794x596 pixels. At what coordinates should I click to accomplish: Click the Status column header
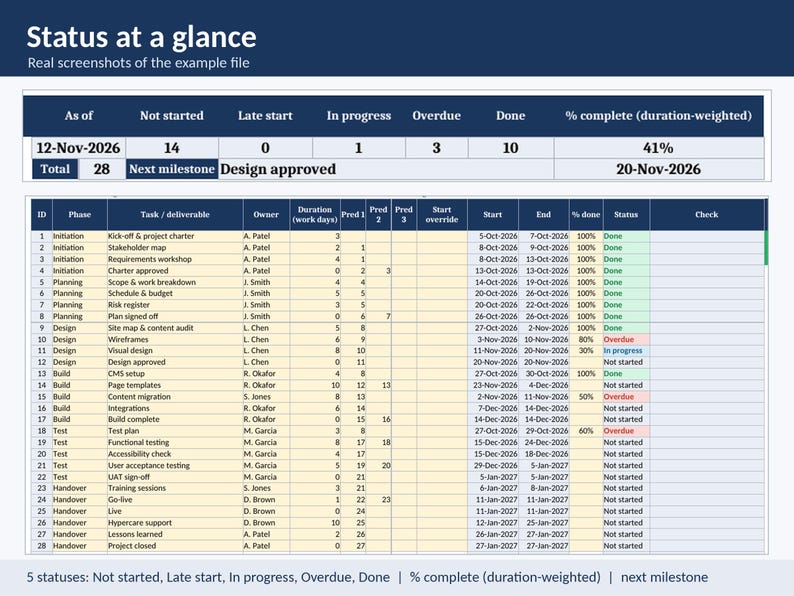click(x=626, y=215)
